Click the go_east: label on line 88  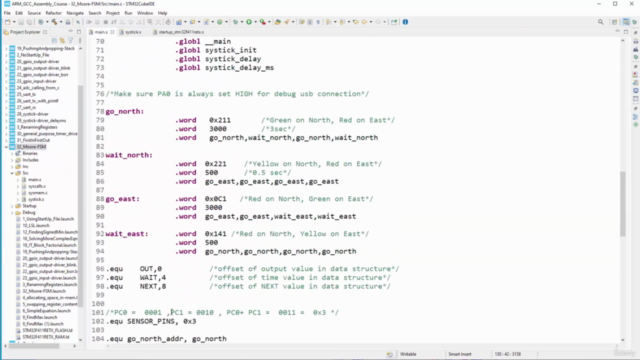(x=122, y=199)
